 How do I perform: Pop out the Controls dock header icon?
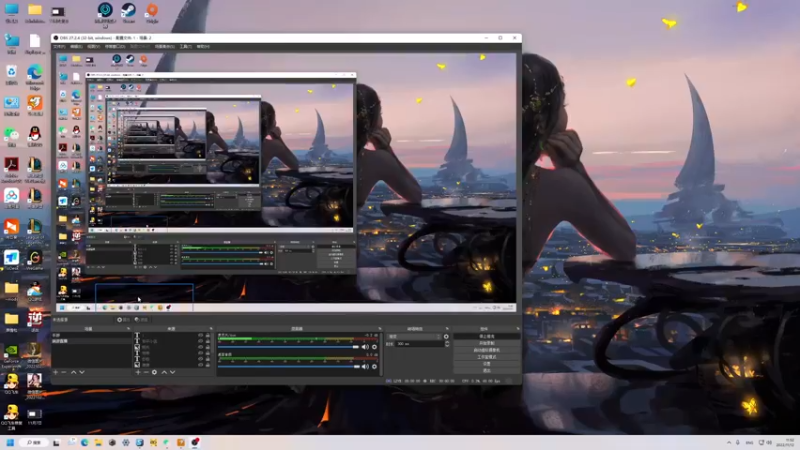(517, 329)
